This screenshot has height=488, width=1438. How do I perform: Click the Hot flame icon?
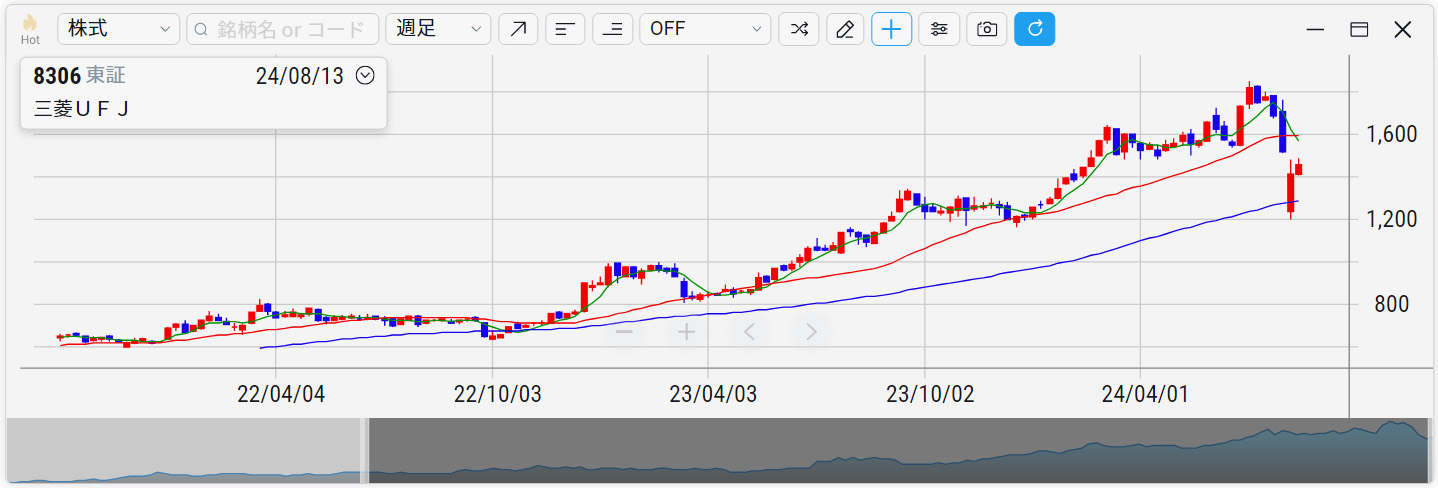[29, 29]
